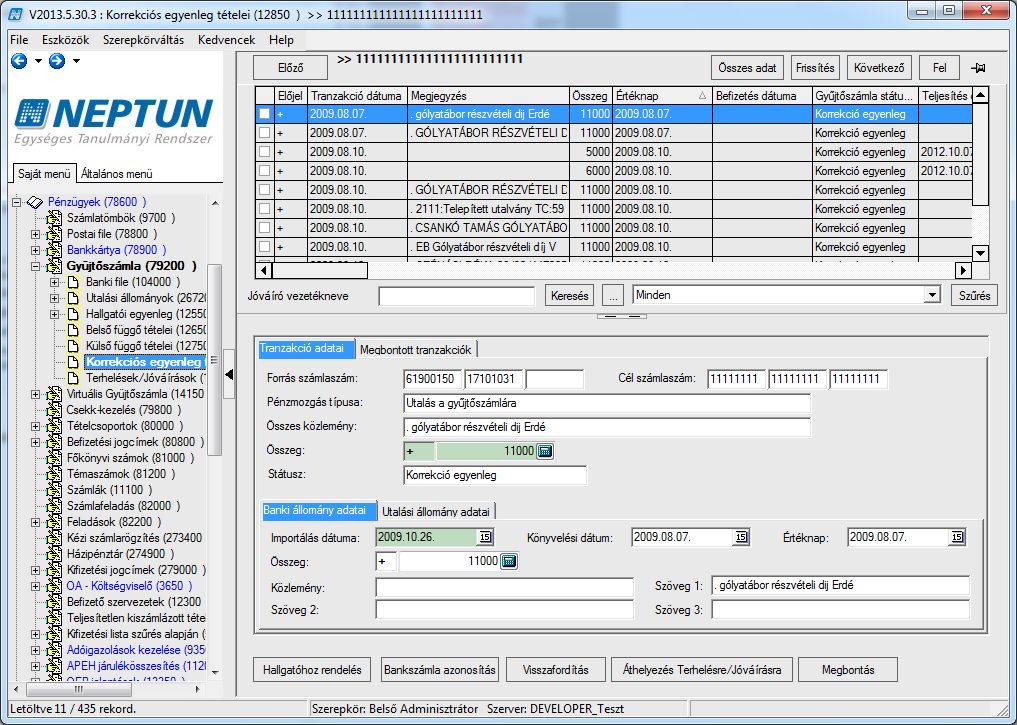Viewport: 1017px width, 725px height.
Task: Click the blue forward navigation arrow
Action: (x=57, y=61)
